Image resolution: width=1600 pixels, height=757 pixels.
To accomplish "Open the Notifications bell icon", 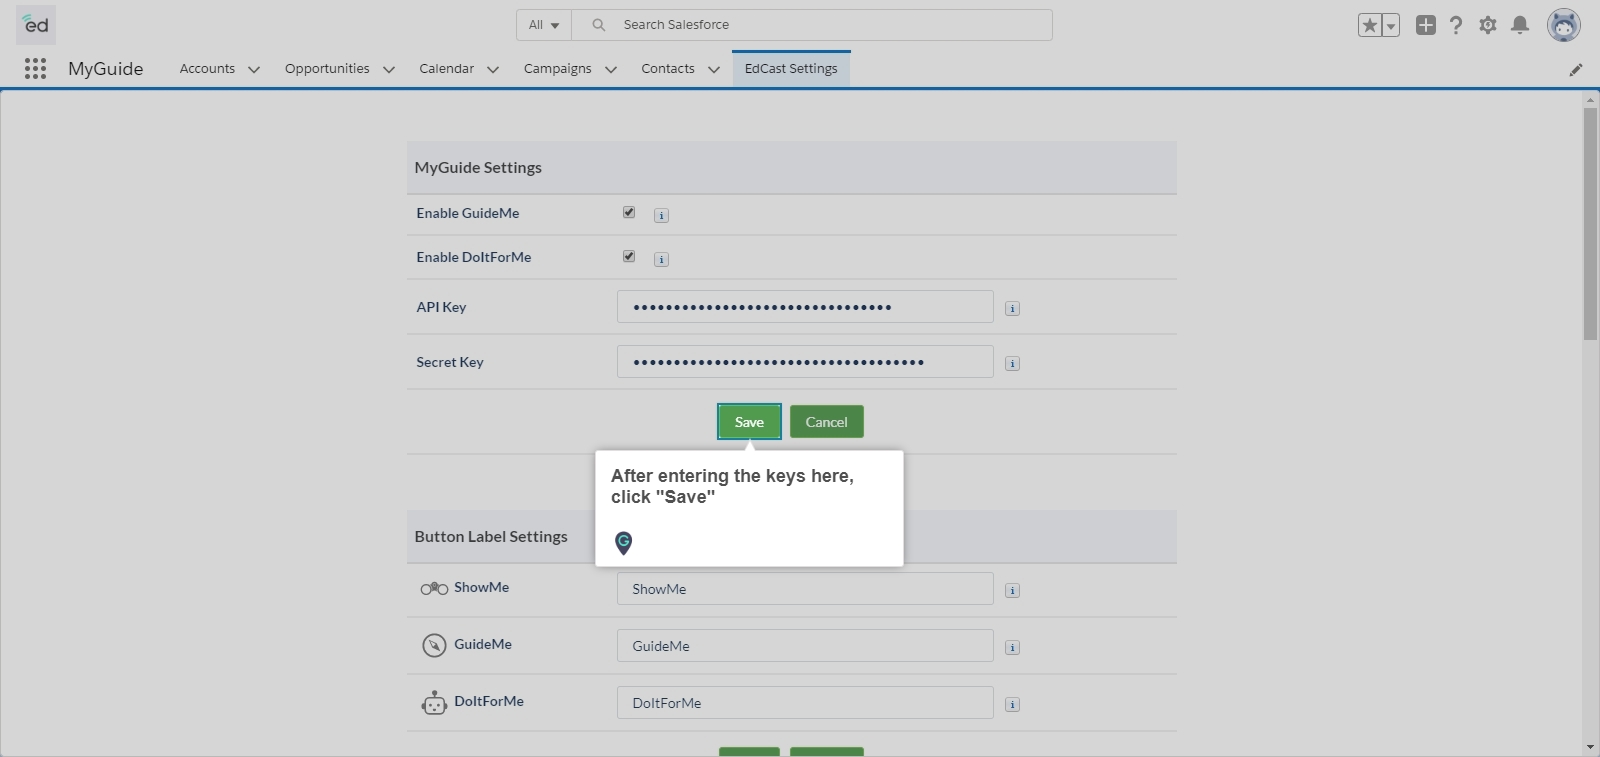I will coord(1520,25).
